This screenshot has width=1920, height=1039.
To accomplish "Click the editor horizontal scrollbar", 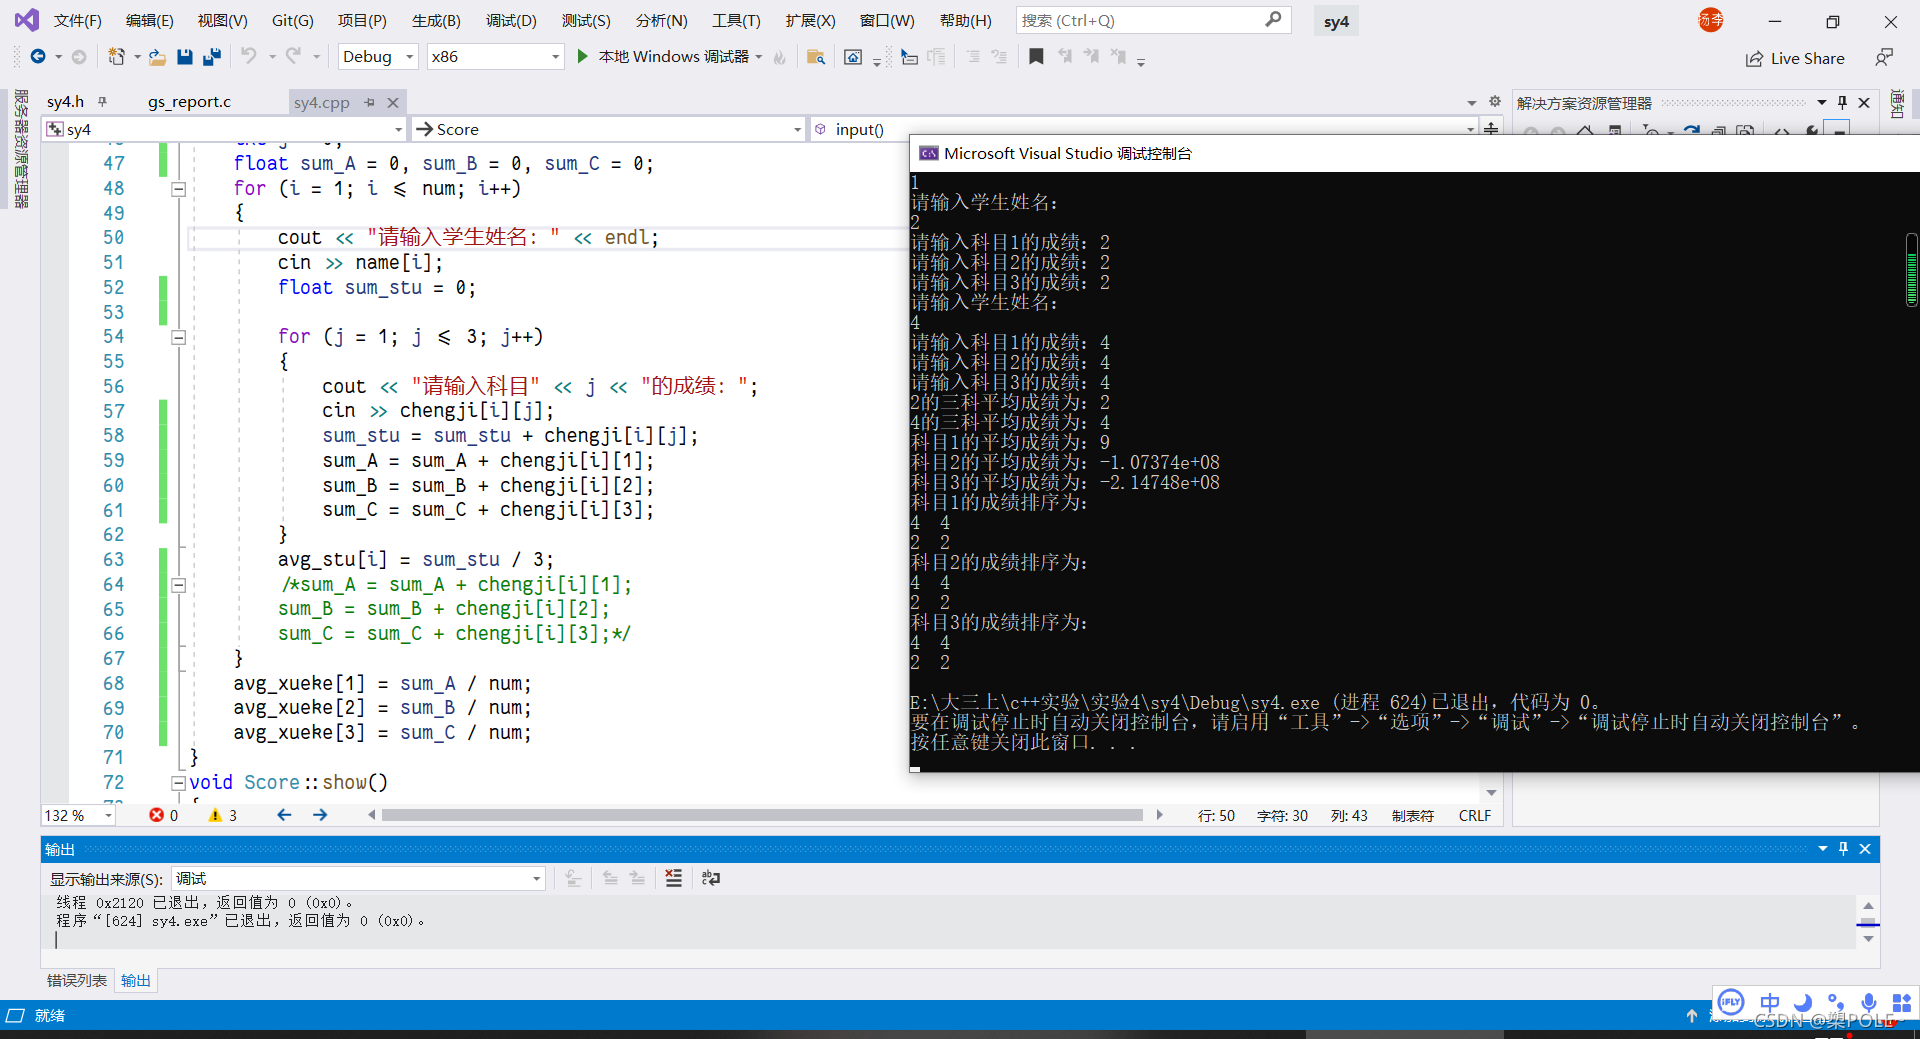I will click(x=762, y=815).
